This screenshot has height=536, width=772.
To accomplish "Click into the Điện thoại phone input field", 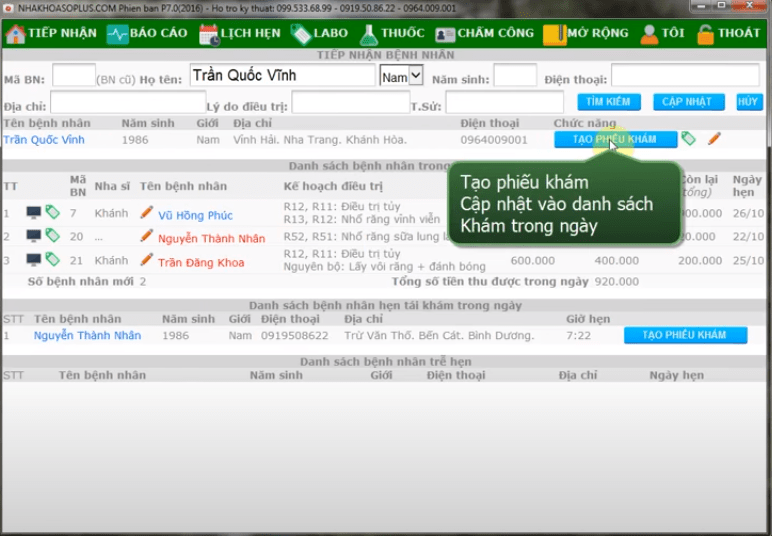I will tap(686, 76).
